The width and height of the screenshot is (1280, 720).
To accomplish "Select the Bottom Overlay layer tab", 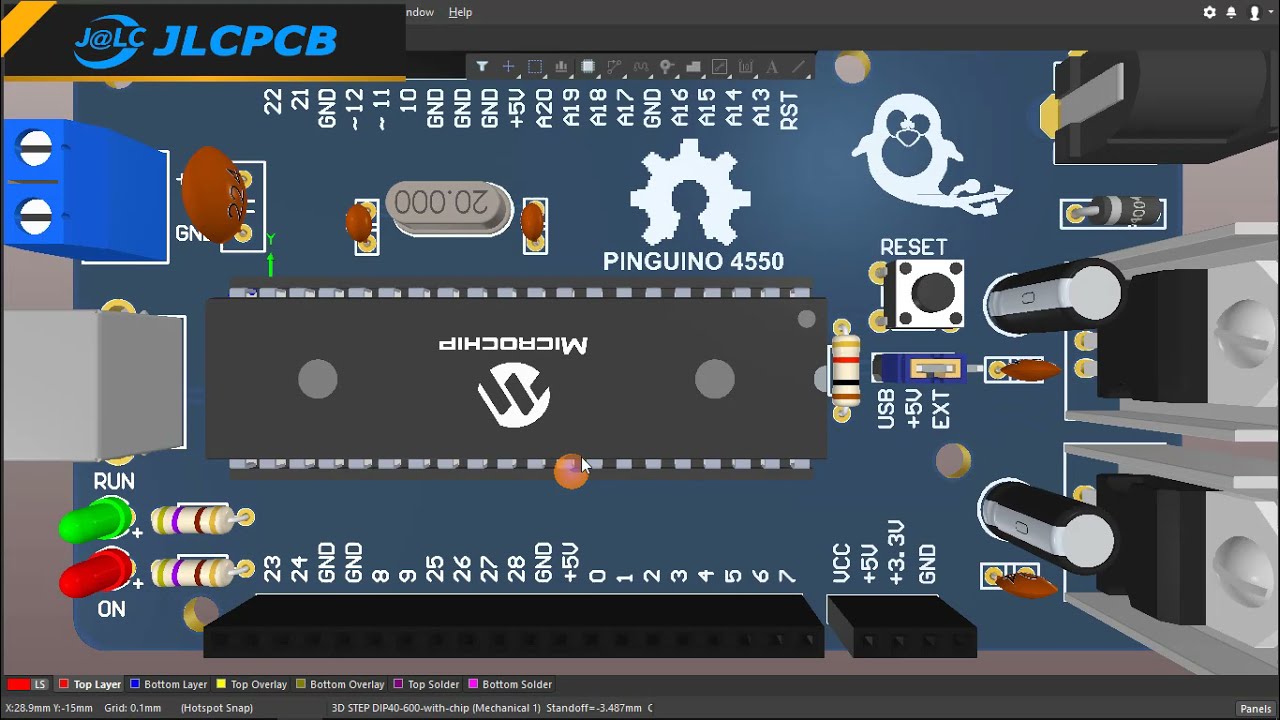I will 340,684.
